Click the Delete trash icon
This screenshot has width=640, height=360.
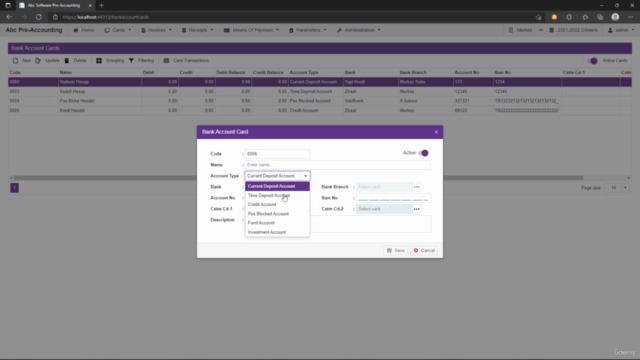point(67,60)
